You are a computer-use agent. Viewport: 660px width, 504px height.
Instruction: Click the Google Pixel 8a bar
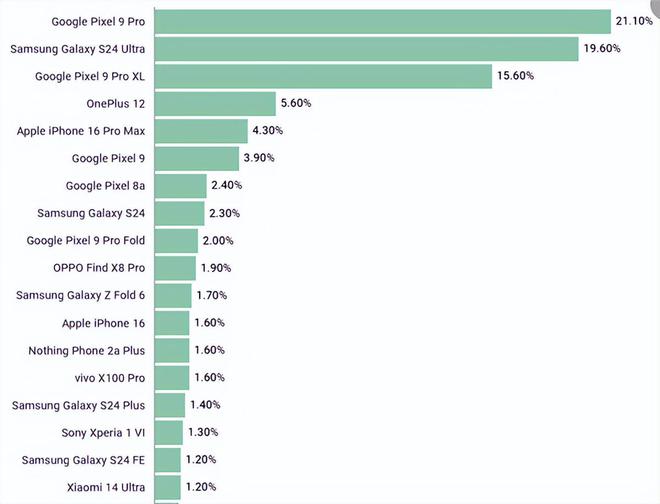[x=181, y=186]
